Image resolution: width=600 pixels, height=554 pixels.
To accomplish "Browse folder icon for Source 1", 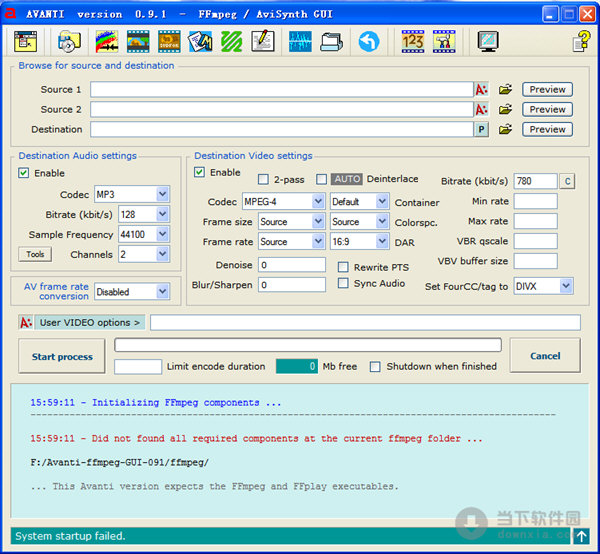I will point(505,90).
